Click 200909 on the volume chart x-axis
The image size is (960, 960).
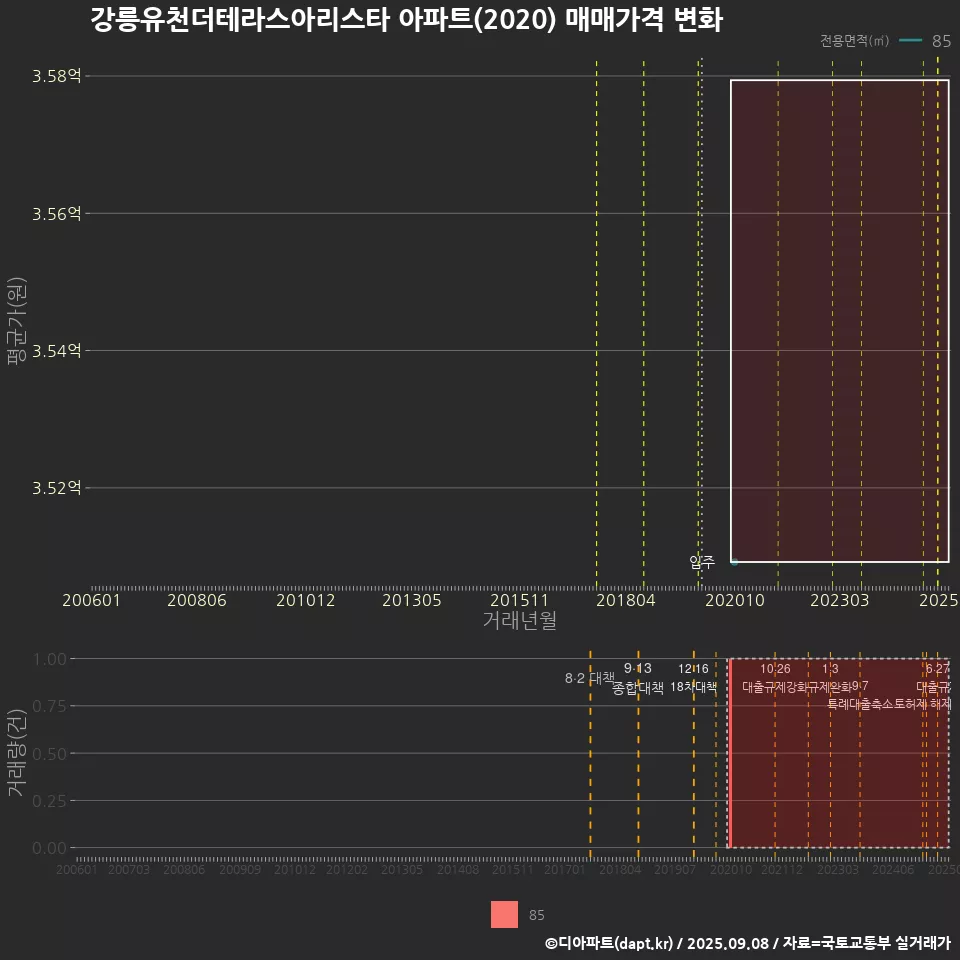click(240, 869)
